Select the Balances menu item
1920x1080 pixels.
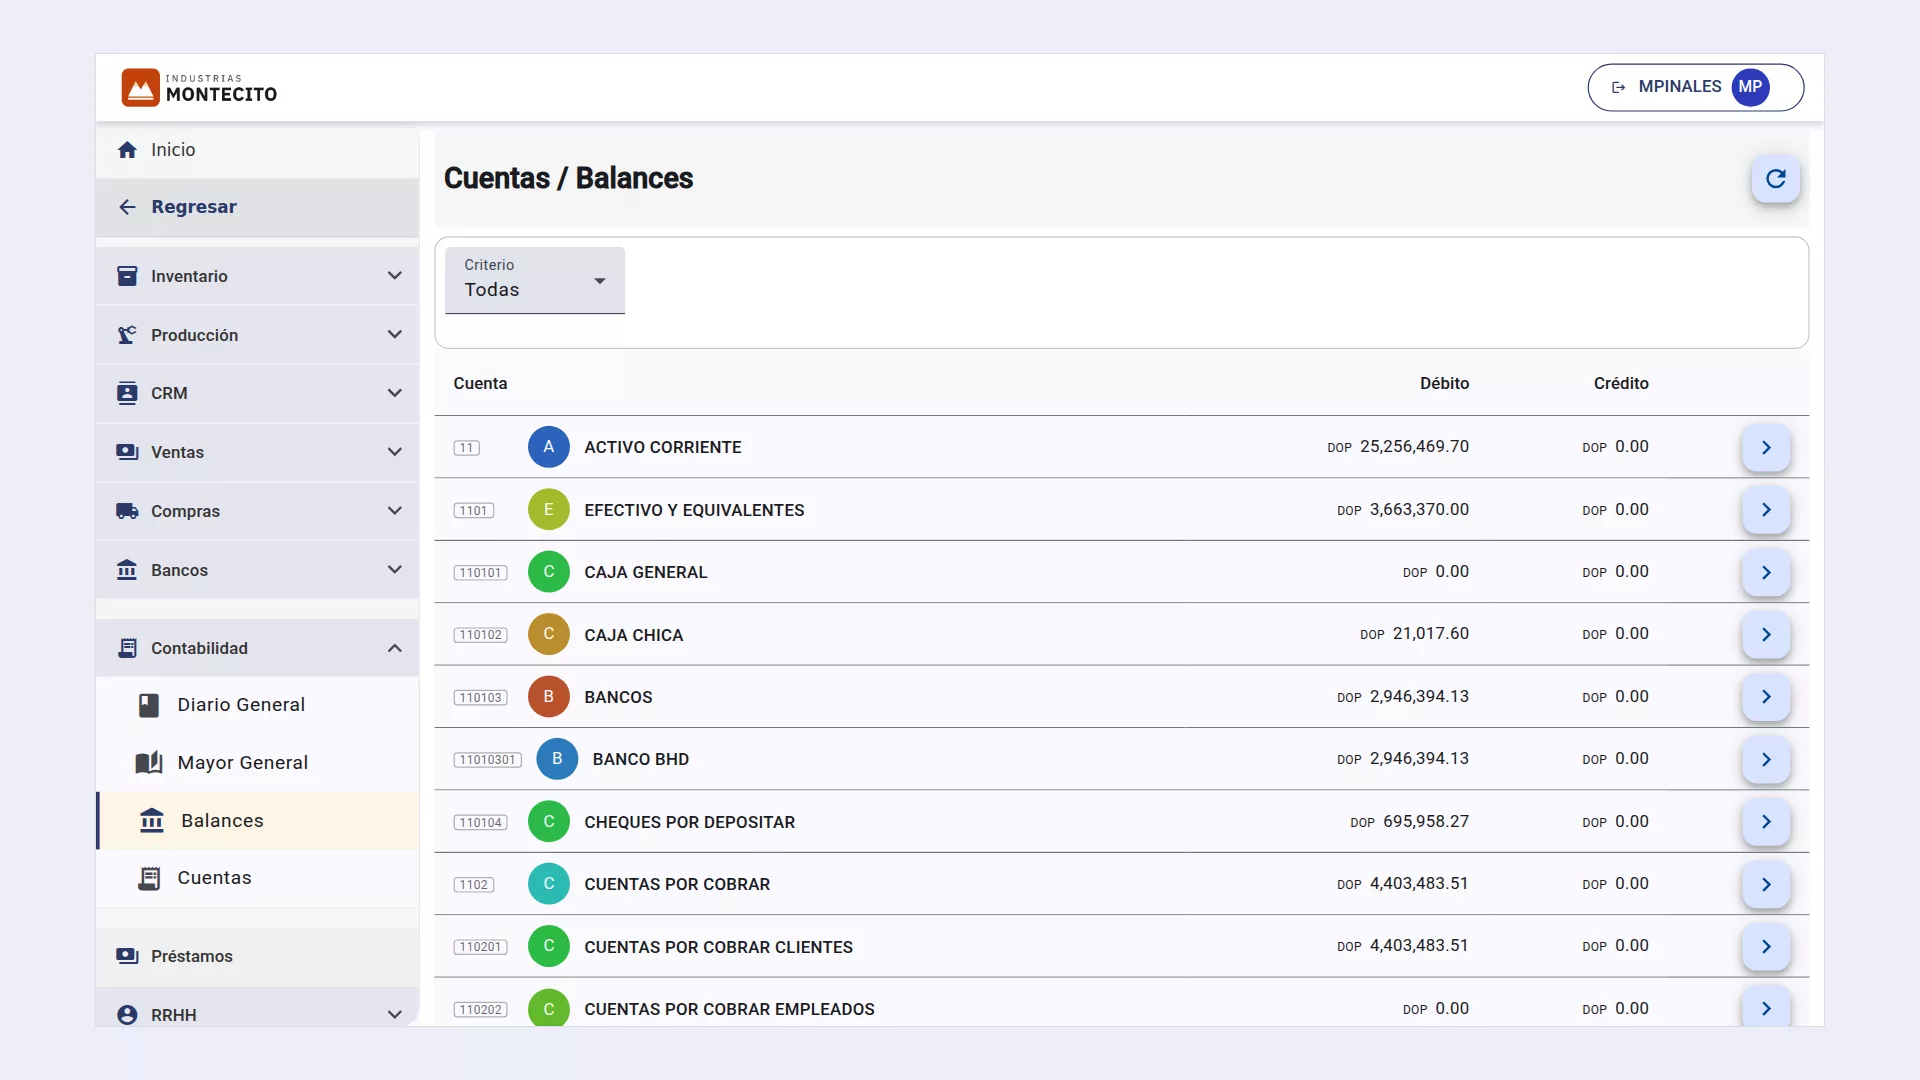258,821
